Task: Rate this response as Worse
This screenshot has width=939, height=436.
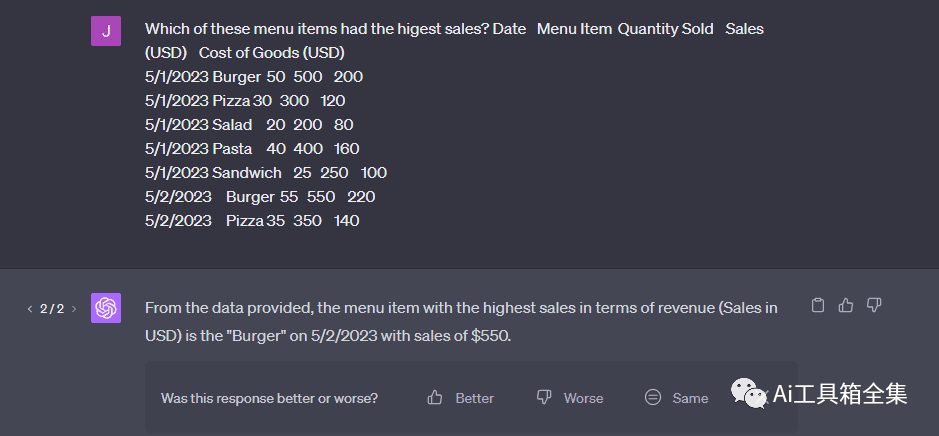Action: coord(570,398)
